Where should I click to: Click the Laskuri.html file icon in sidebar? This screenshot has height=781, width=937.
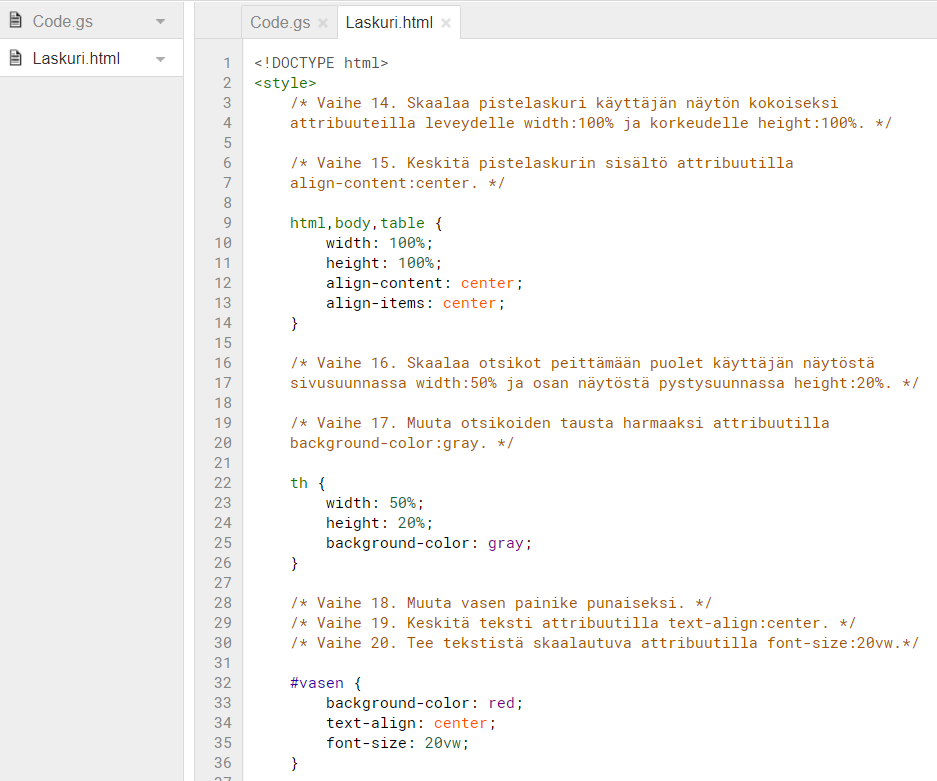(x=15, y=59)
